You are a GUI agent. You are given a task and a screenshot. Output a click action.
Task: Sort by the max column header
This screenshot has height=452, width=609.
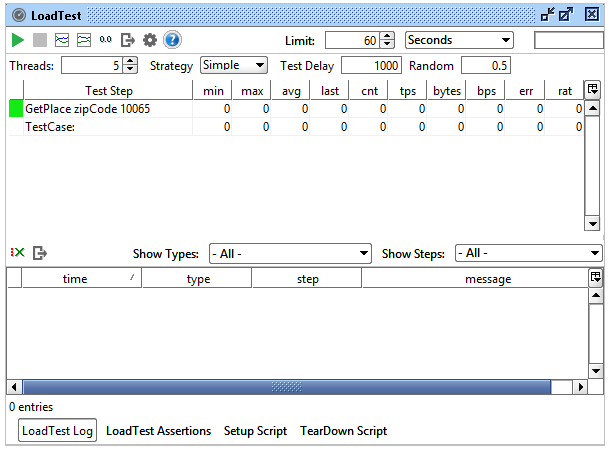click(252, 90)
